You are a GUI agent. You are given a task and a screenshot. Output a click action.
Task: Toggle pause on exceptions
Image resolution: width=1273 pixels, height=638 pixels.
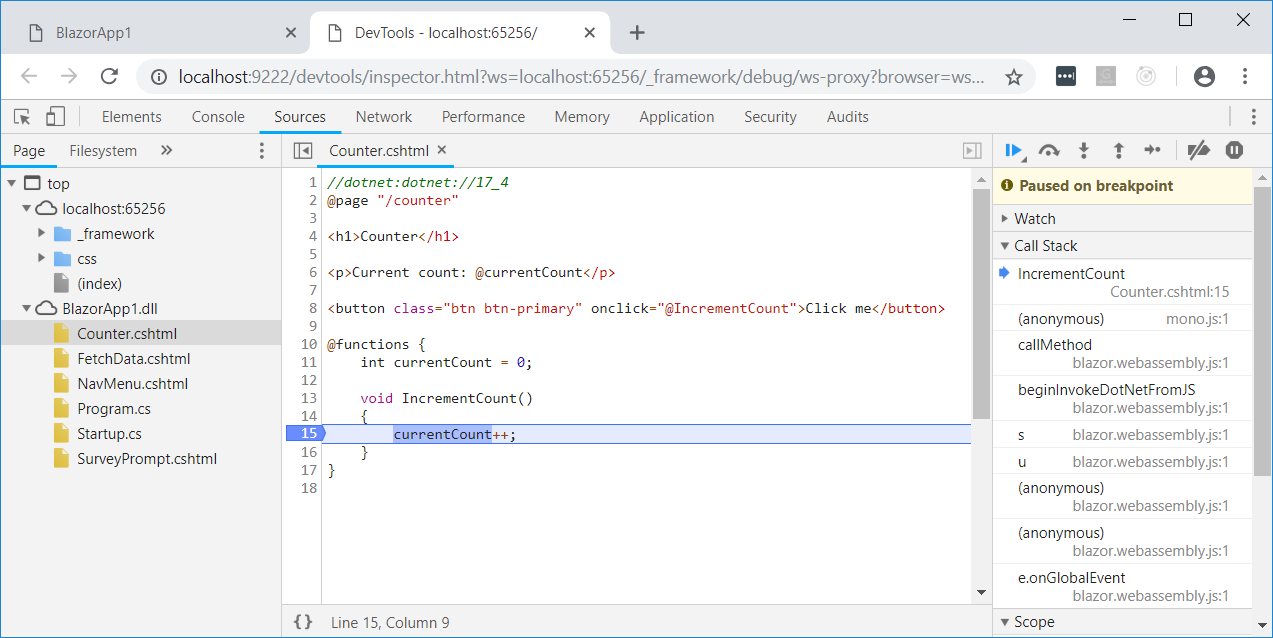(1233, 150)
